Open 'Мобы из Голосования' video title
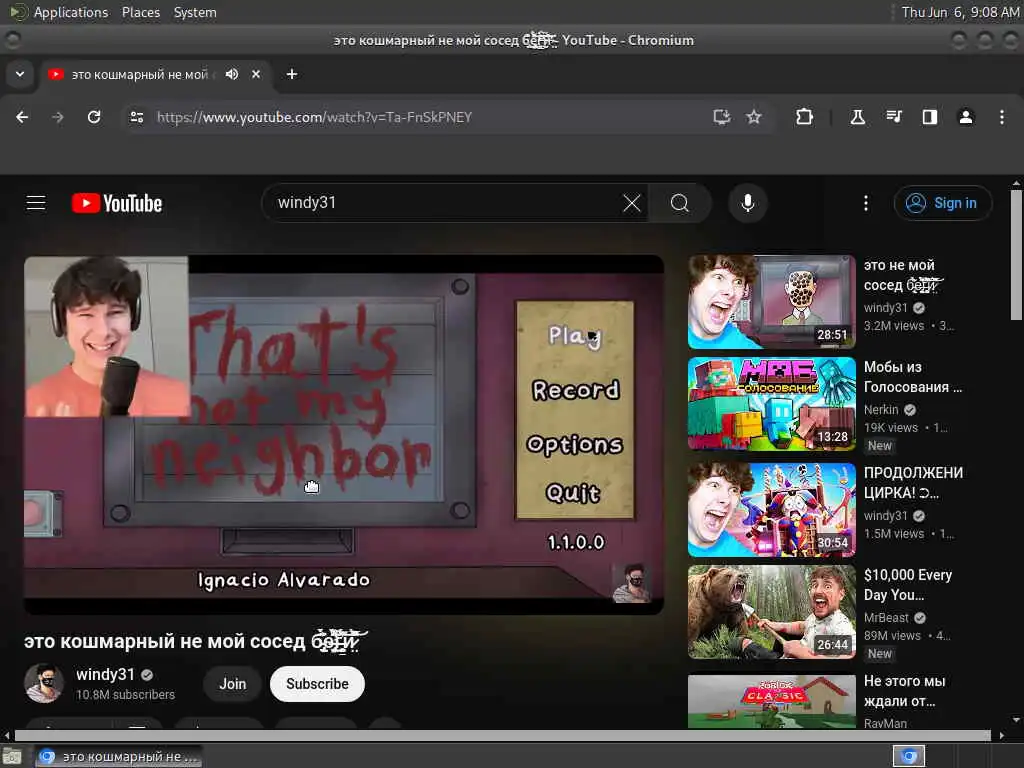Viewport: 1024px width, 768px height. coord(913,377)
